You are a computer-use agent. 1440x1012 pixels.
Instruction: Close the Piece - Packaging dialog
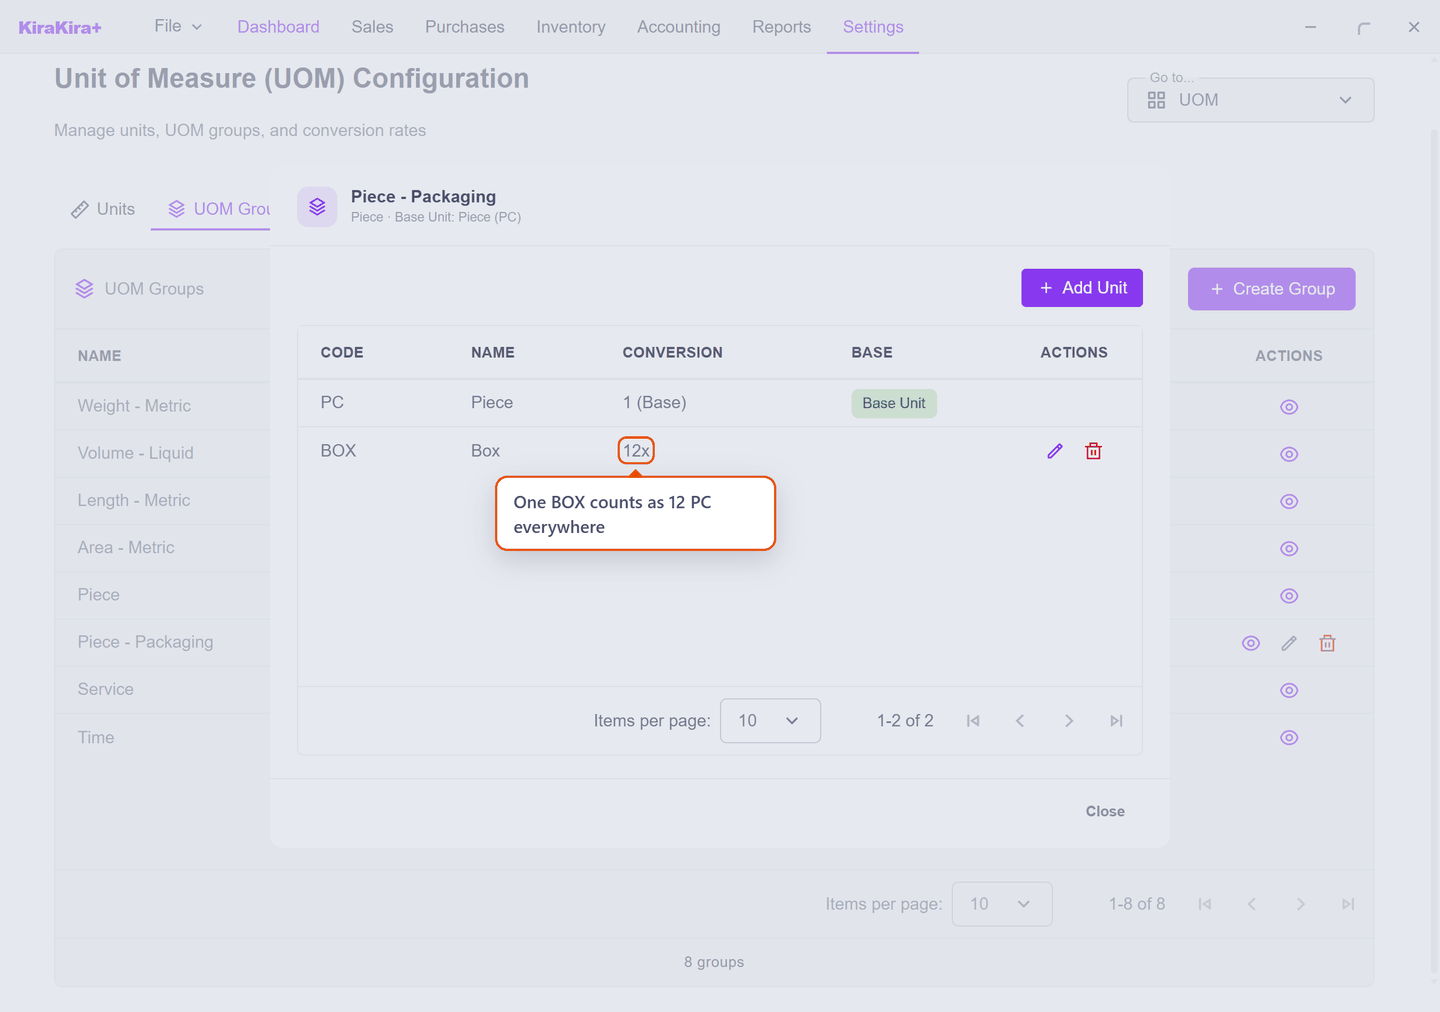1105,811
